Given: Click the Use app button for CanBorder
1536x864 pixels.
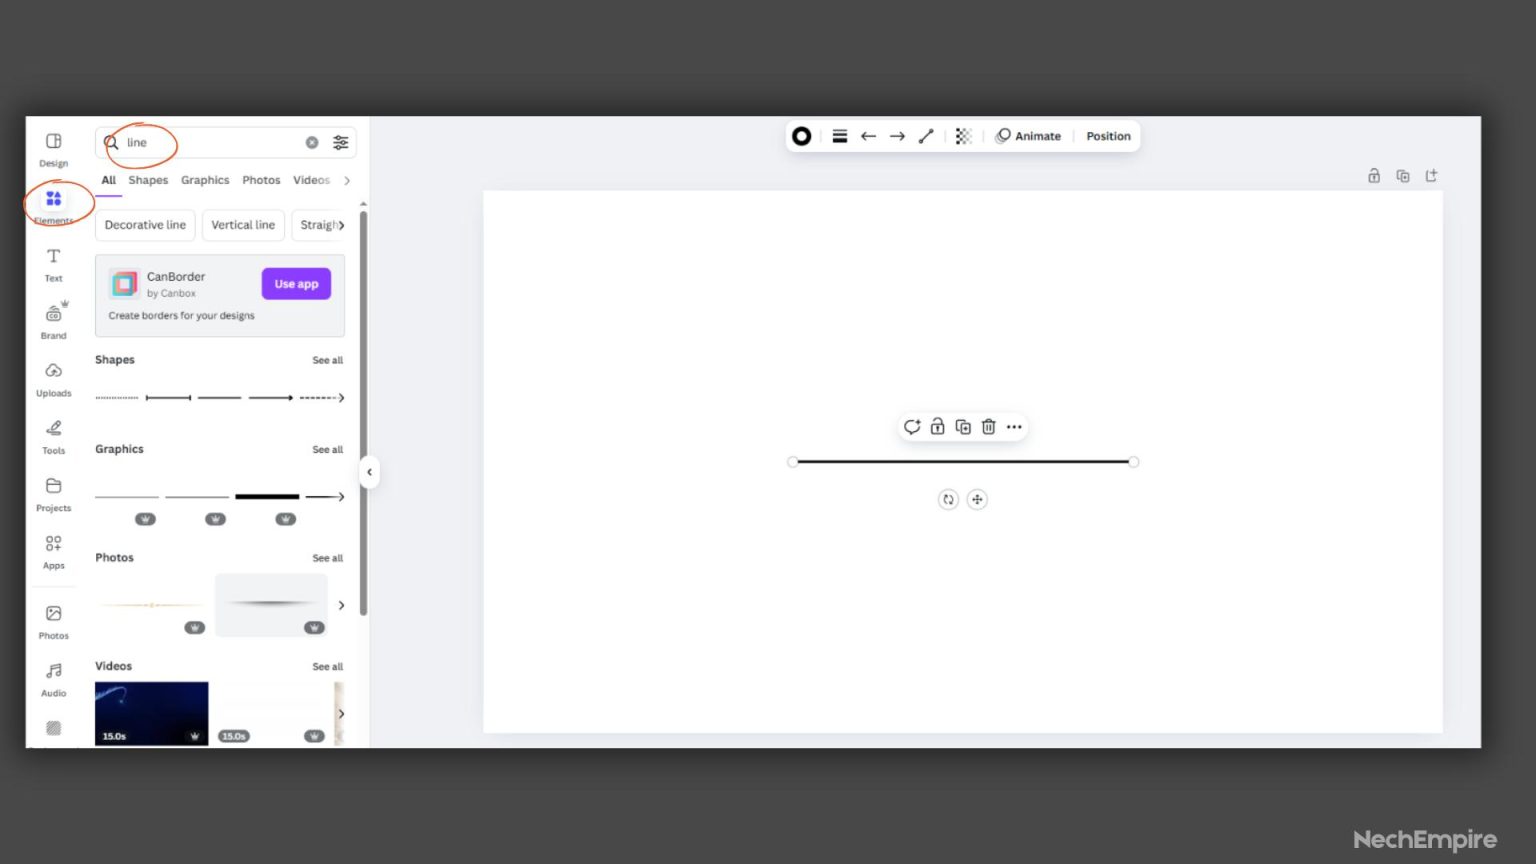Looking at the screenshot, I should click(x=296, y=283).
